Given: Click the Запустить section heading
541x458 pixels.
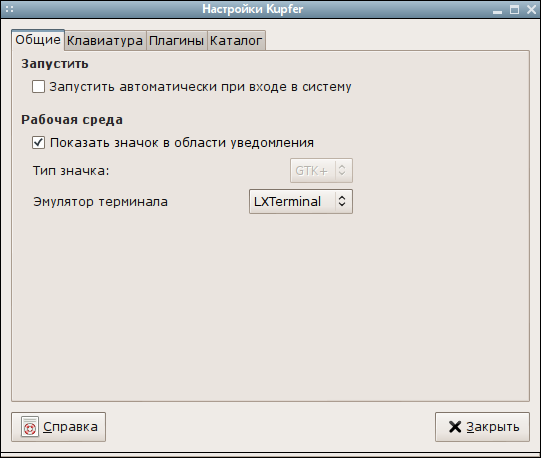Looking at the screenshot, I should (55, 64).
